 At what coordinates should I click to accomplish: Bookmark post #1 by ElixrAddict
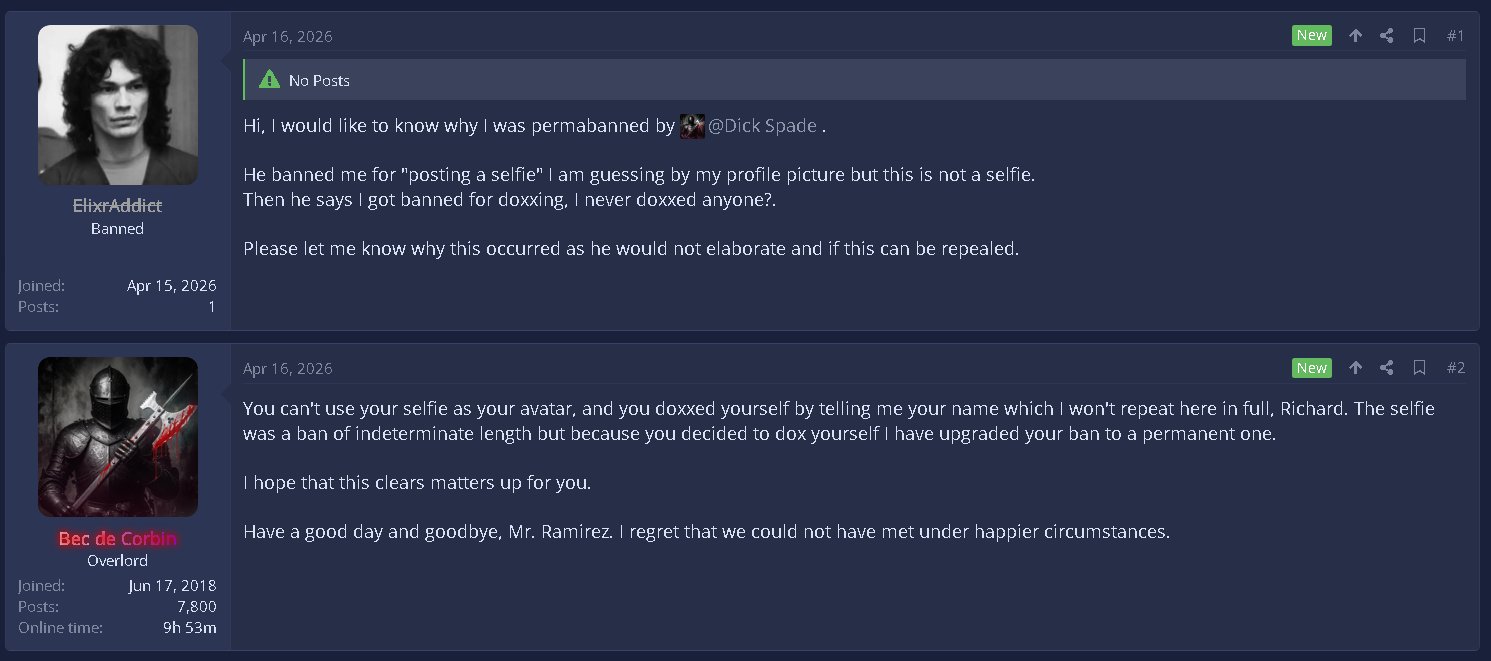(1419, 36)
